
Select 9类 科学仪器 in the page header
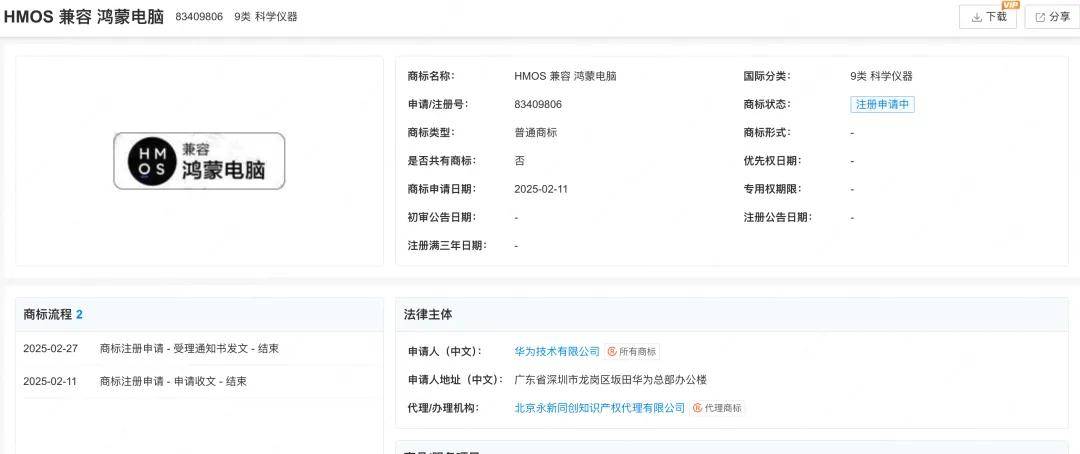click(266, 17)
